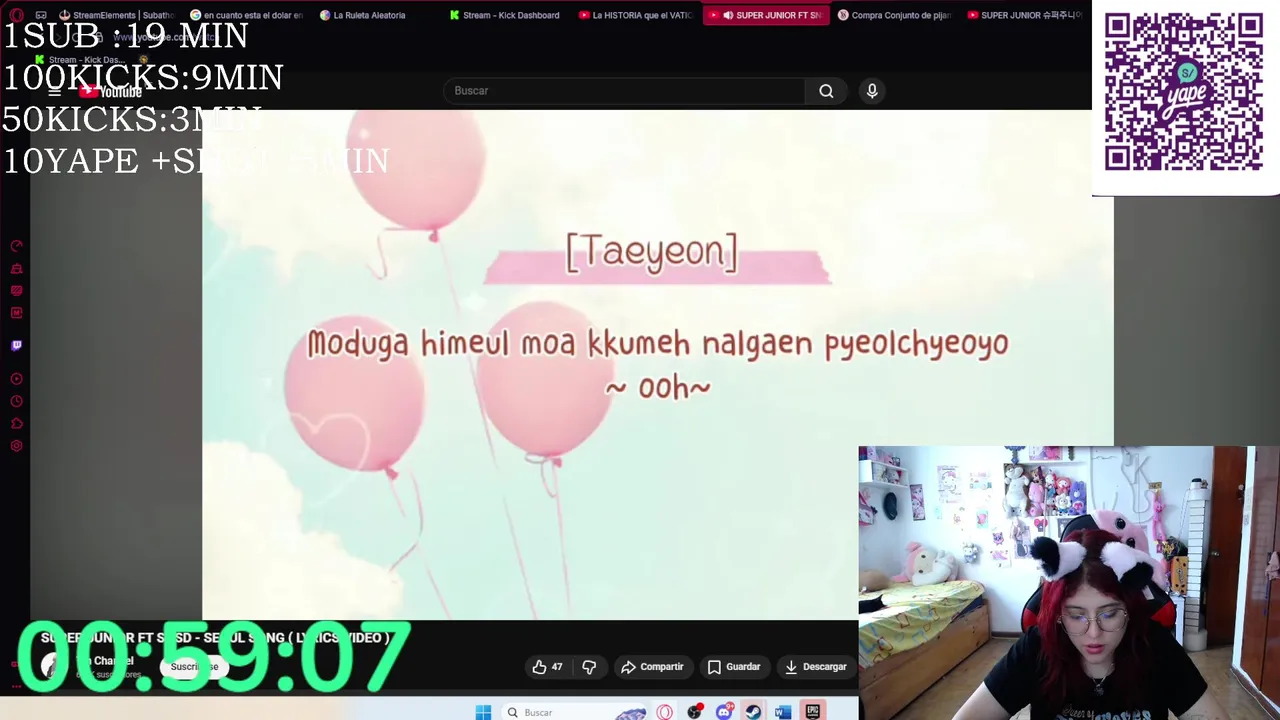Dislike the video with thumbs down
The height and width of the screenshot is (720, 1280).
click(x=589, y=667)
